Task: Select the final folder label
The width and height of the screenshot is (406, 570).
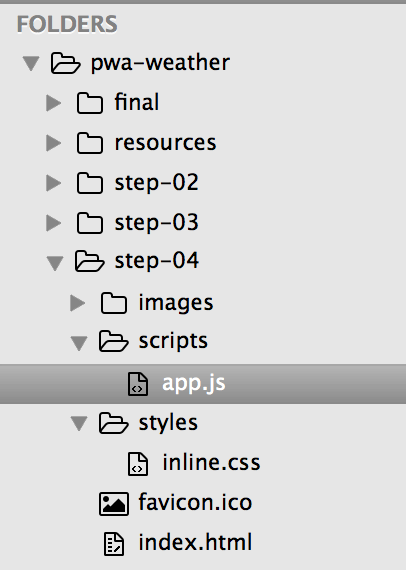Action: coord(137,102)
